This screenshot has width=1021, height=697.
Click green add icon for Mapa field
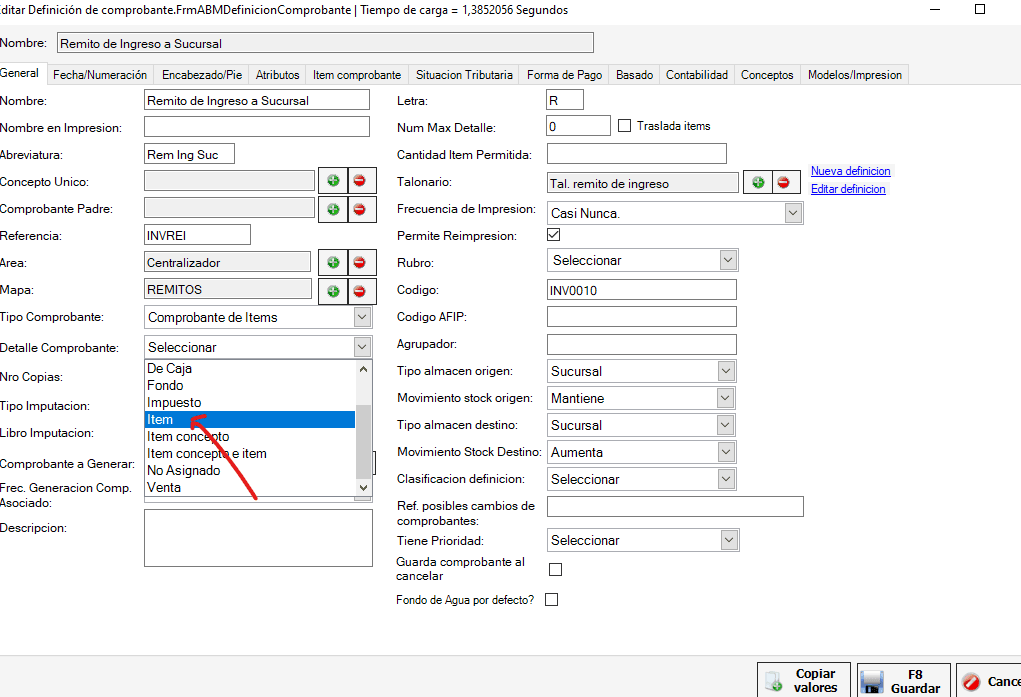click(x=332, y=290)
